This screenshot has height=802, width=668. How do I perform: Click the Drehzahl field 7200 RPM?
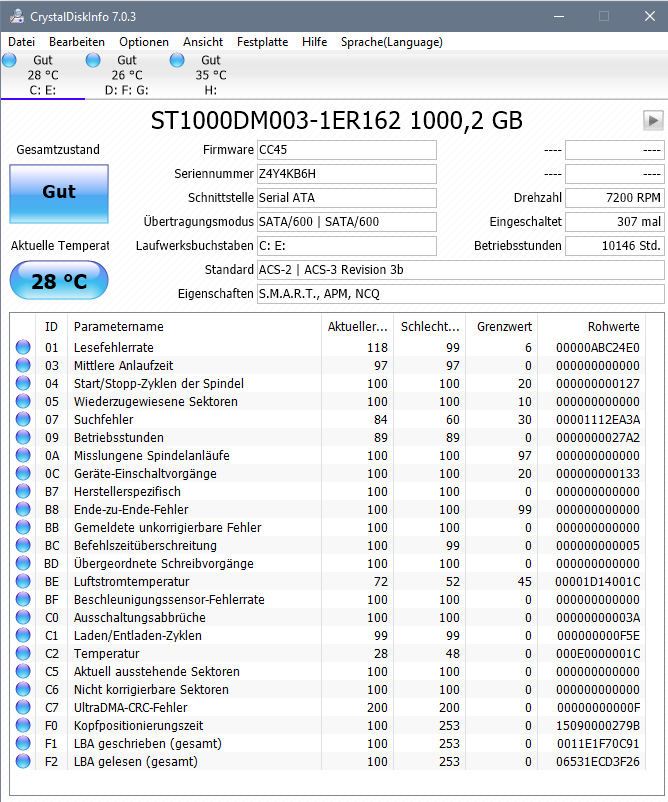615,198
